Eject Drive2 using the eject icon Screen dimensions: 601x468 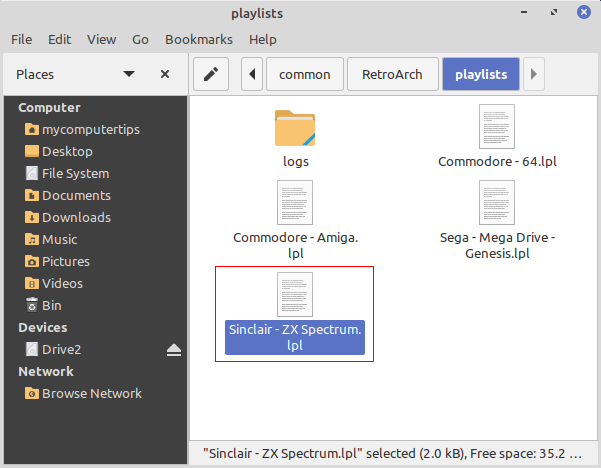pos(173,350)
